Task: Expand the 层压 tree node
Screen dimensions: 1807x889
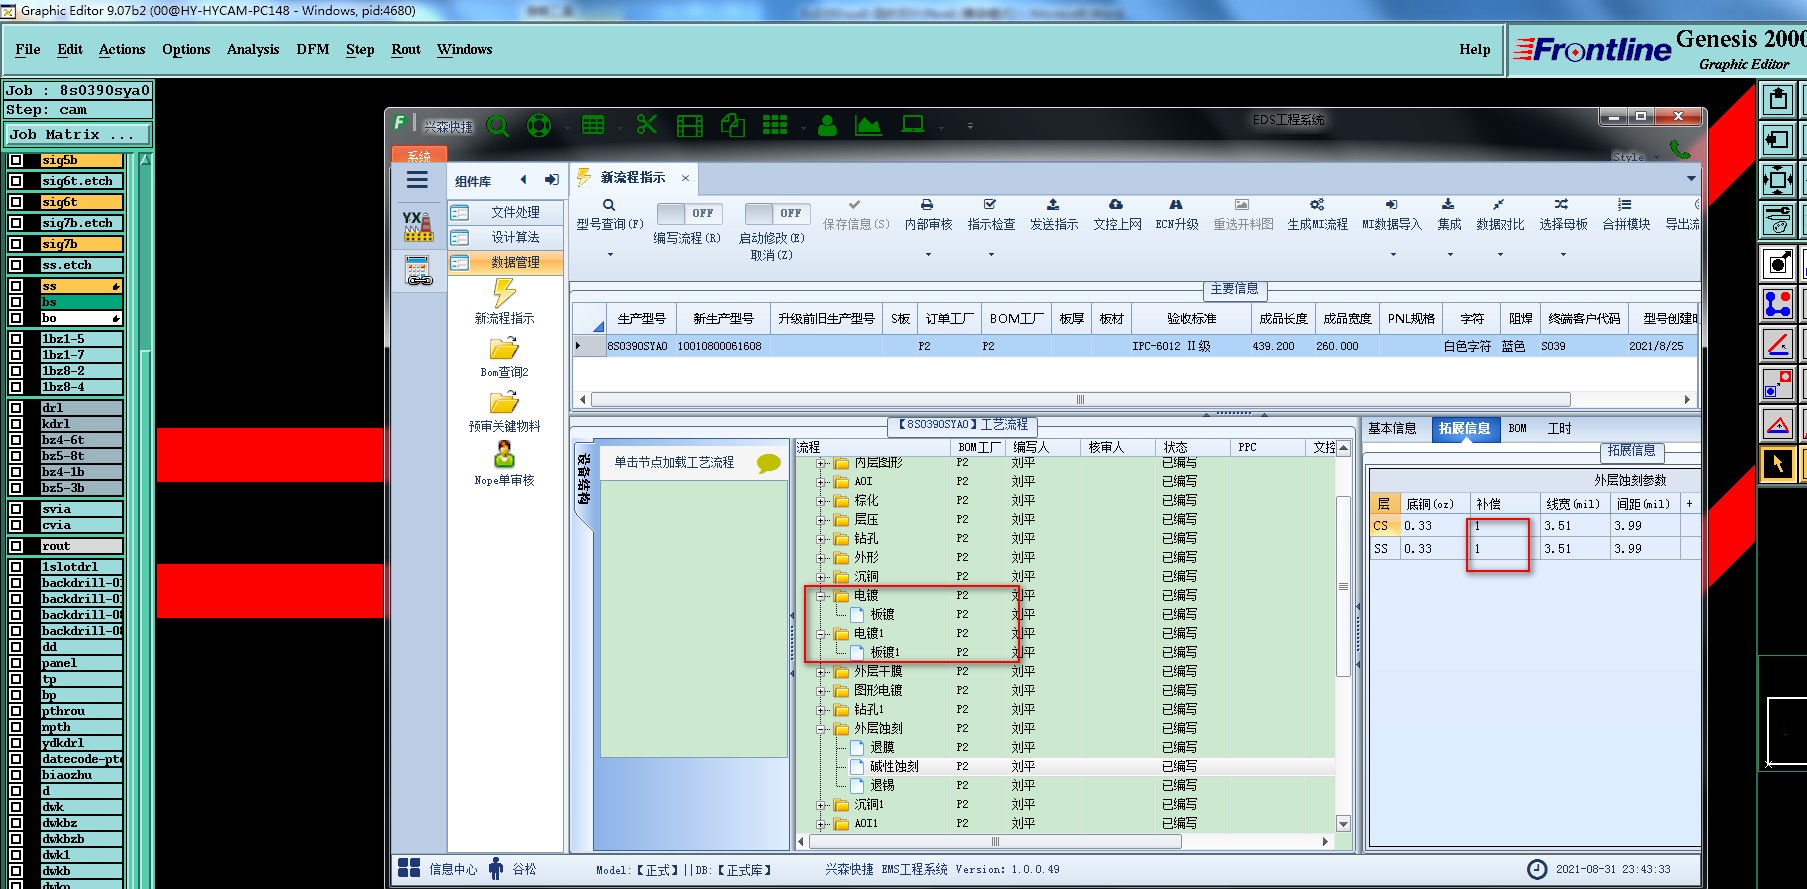Action: tap(822, 520)
